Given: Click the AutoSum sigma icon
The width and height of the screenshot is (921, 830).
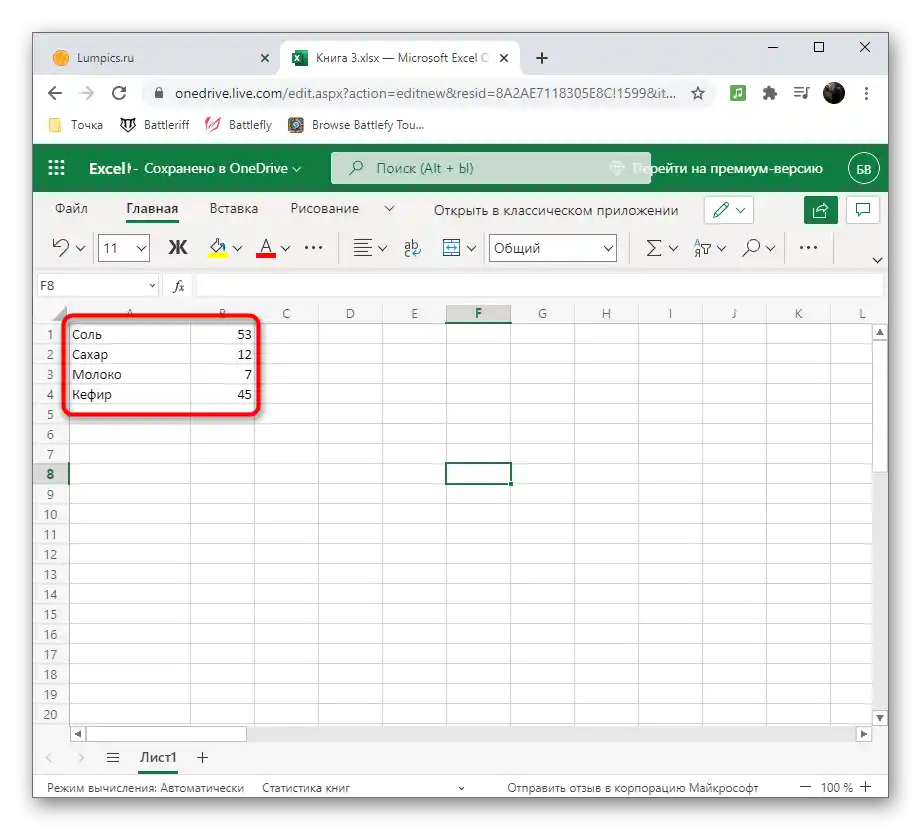Looking at the screenshot, I should 654,248.
